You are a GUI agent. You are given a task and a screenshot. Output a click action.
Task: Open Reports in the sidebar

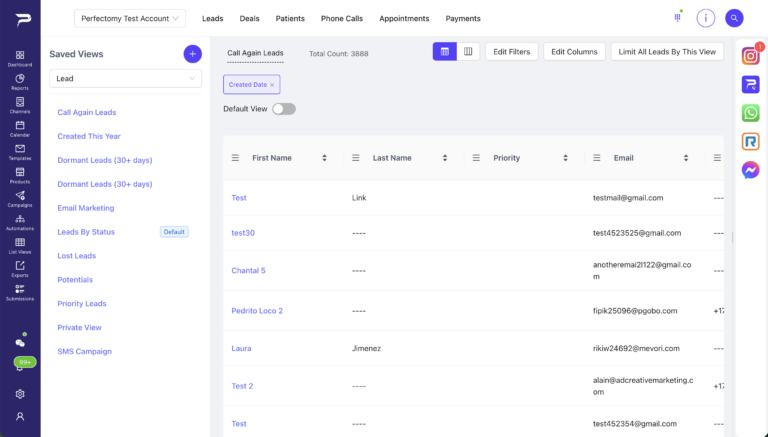pos(20,82)
